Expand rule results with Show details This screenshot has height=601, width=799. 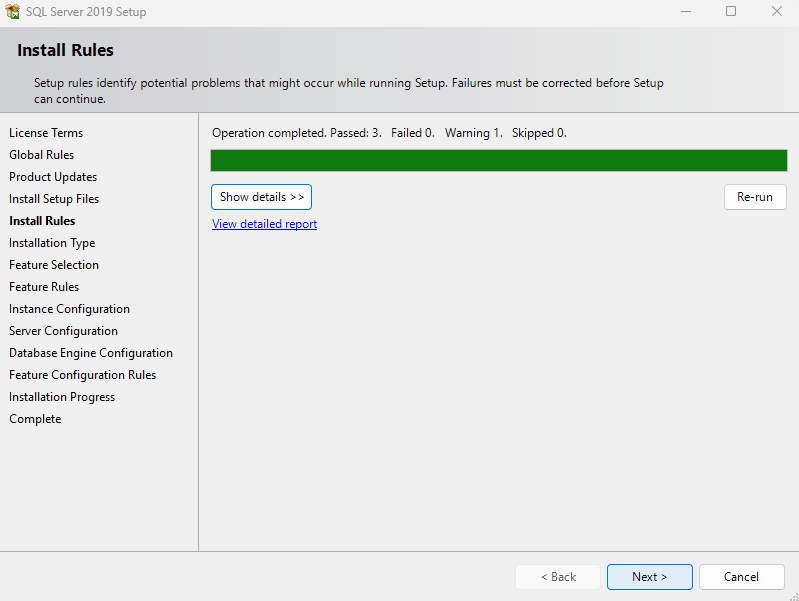coord(261,197)
